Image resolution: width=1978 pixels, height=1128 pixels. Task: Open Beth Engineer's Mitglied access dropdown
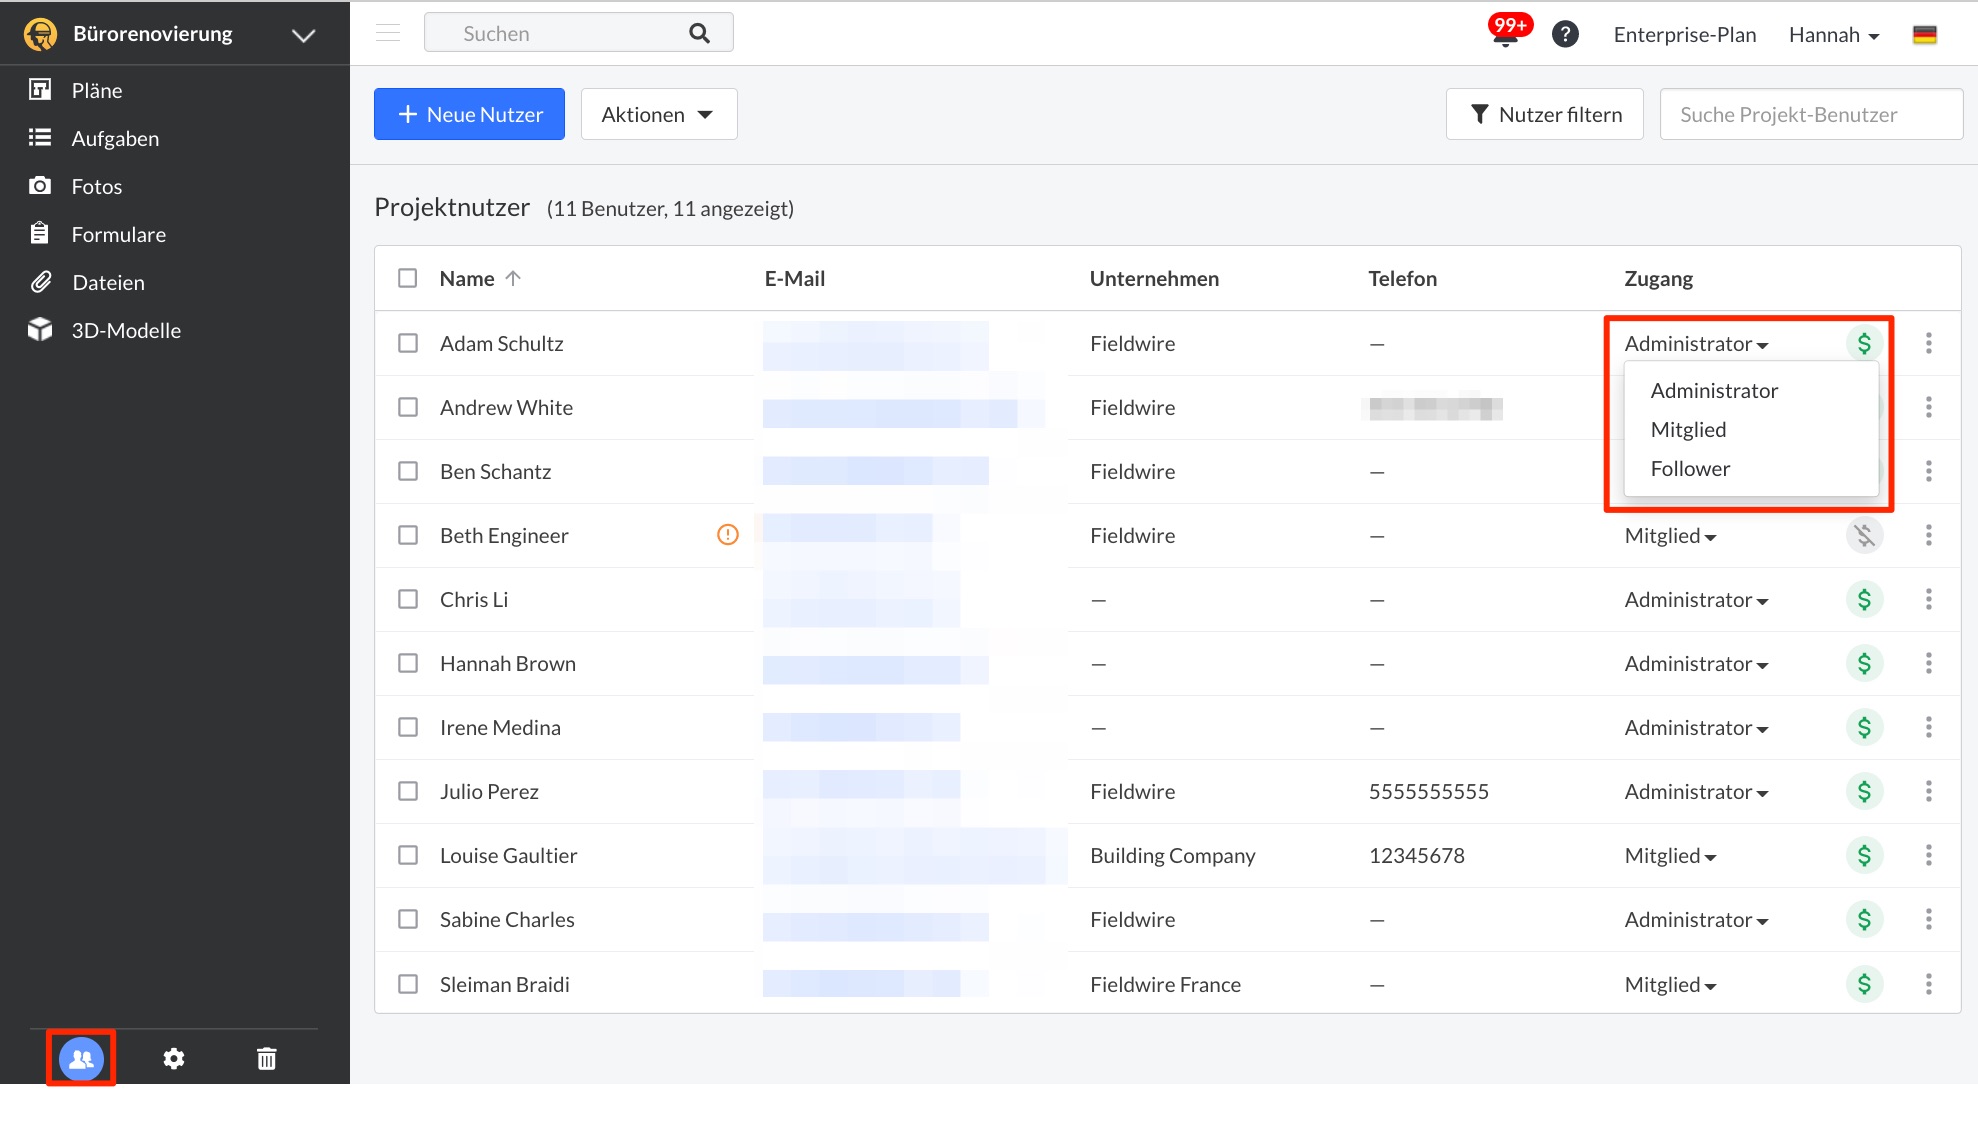1670,535
